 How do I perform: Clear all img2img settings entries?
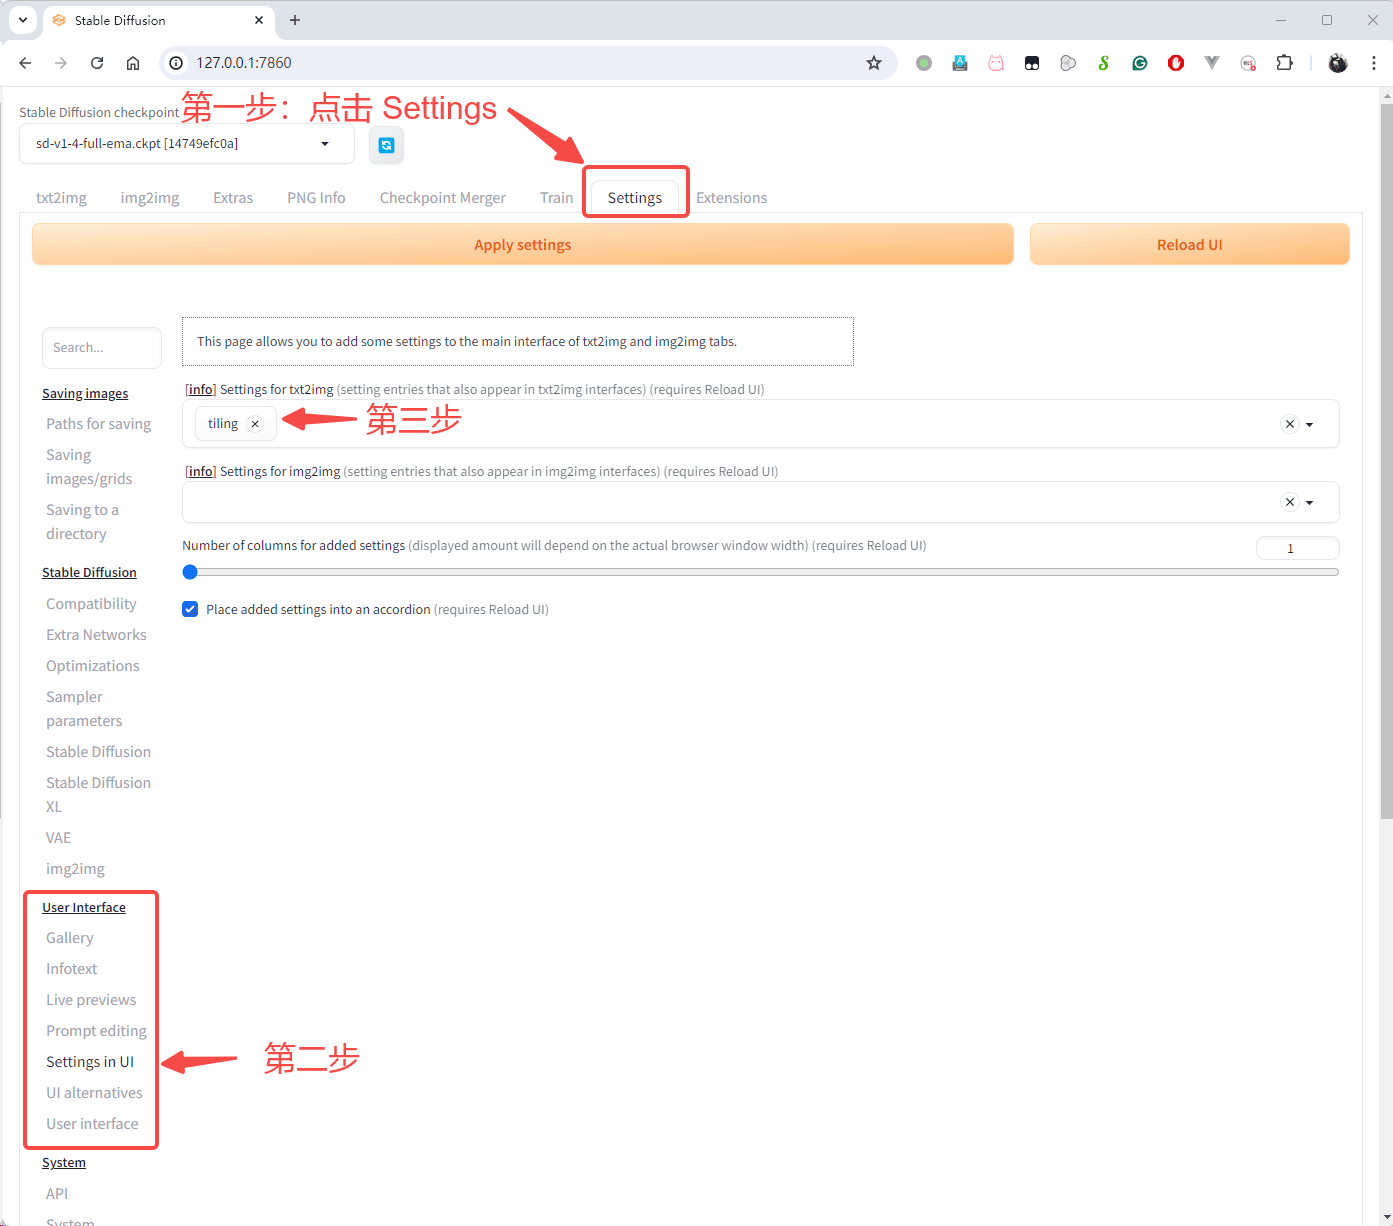1290,502
